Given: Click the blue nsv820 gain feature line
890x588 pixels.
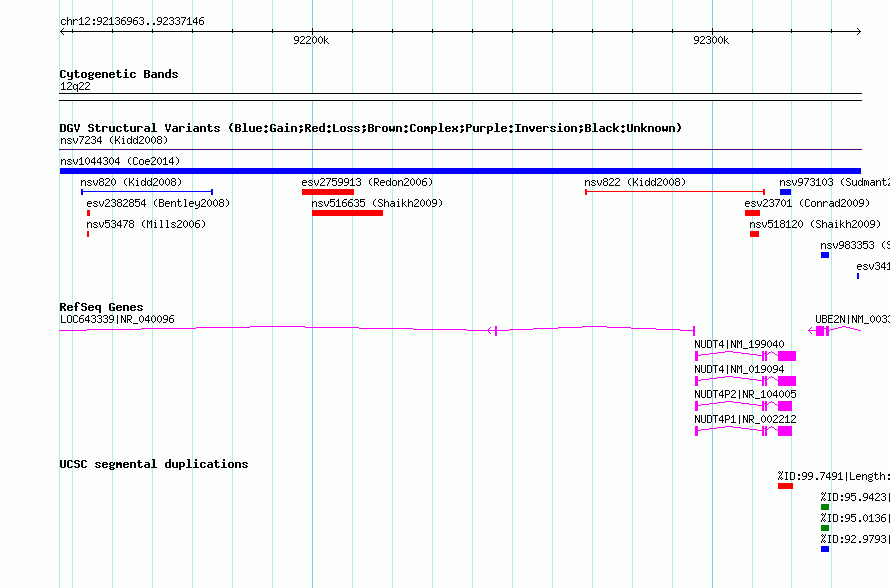Looking at the screenshot, I should 147,192.
